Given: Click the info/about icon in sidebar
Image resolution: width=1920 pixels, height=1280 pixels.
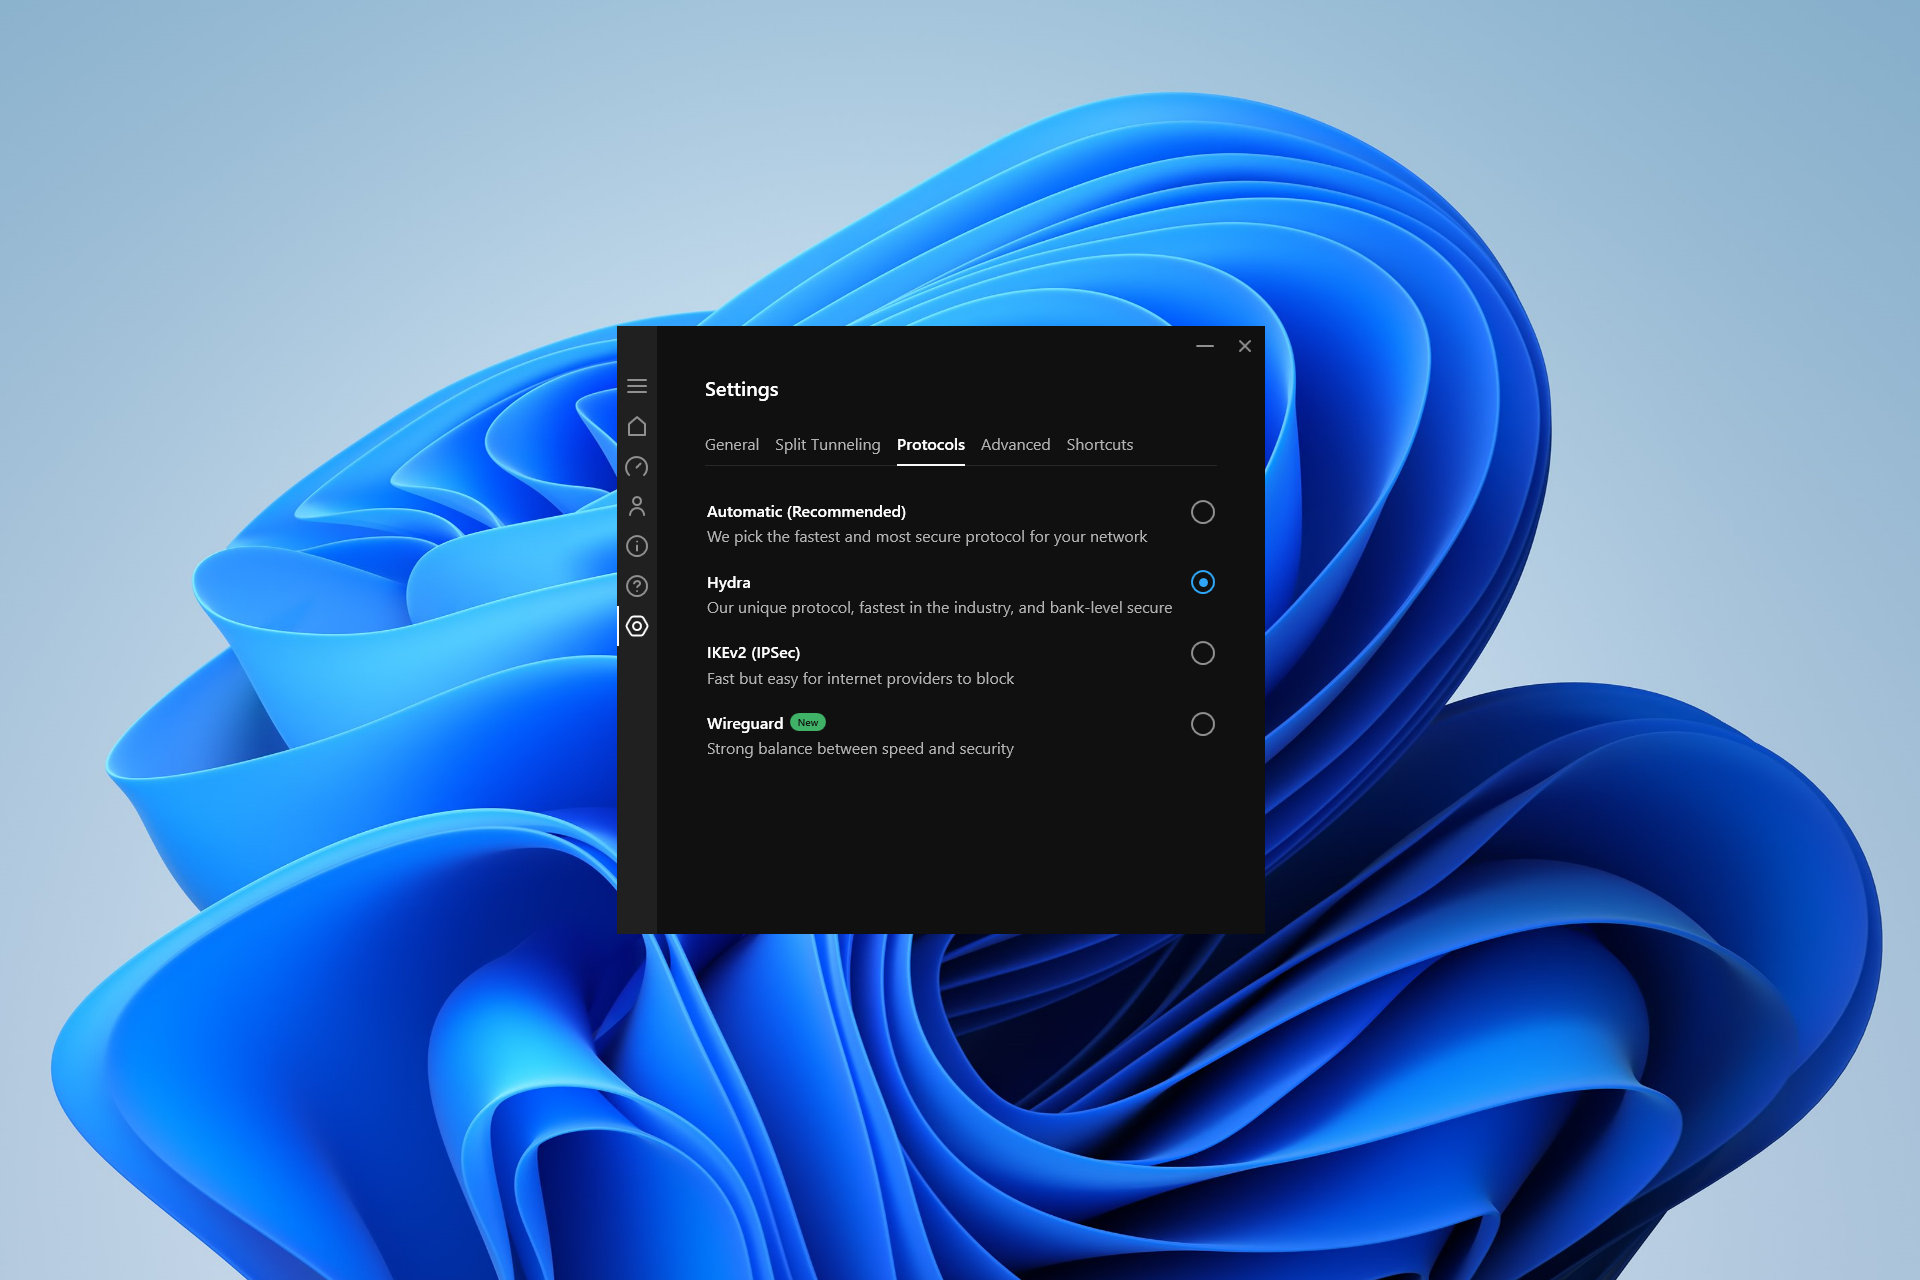Looking at the screenshot, I should pyautogui.click(x=639, y=544).
